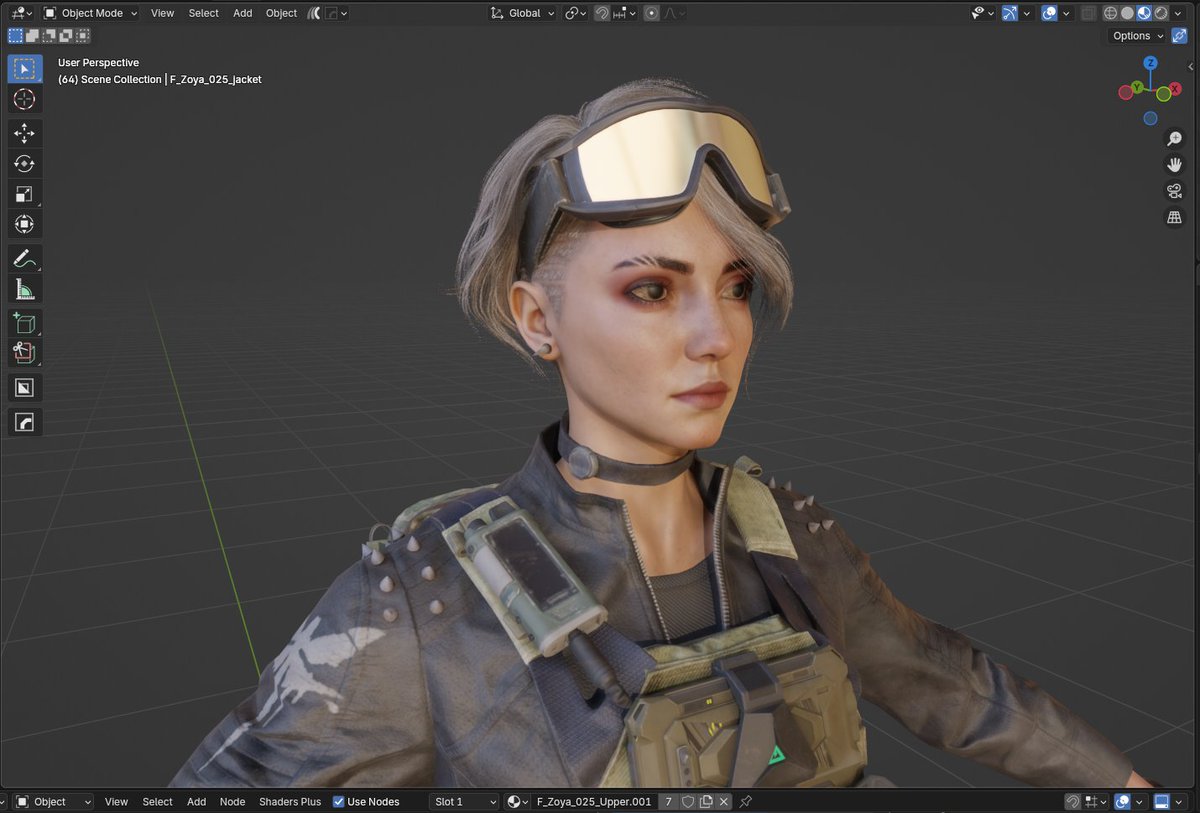Screen dimensions: 1200x813
Task: Select the Annotate tool
Action: [x=25, y=257]
